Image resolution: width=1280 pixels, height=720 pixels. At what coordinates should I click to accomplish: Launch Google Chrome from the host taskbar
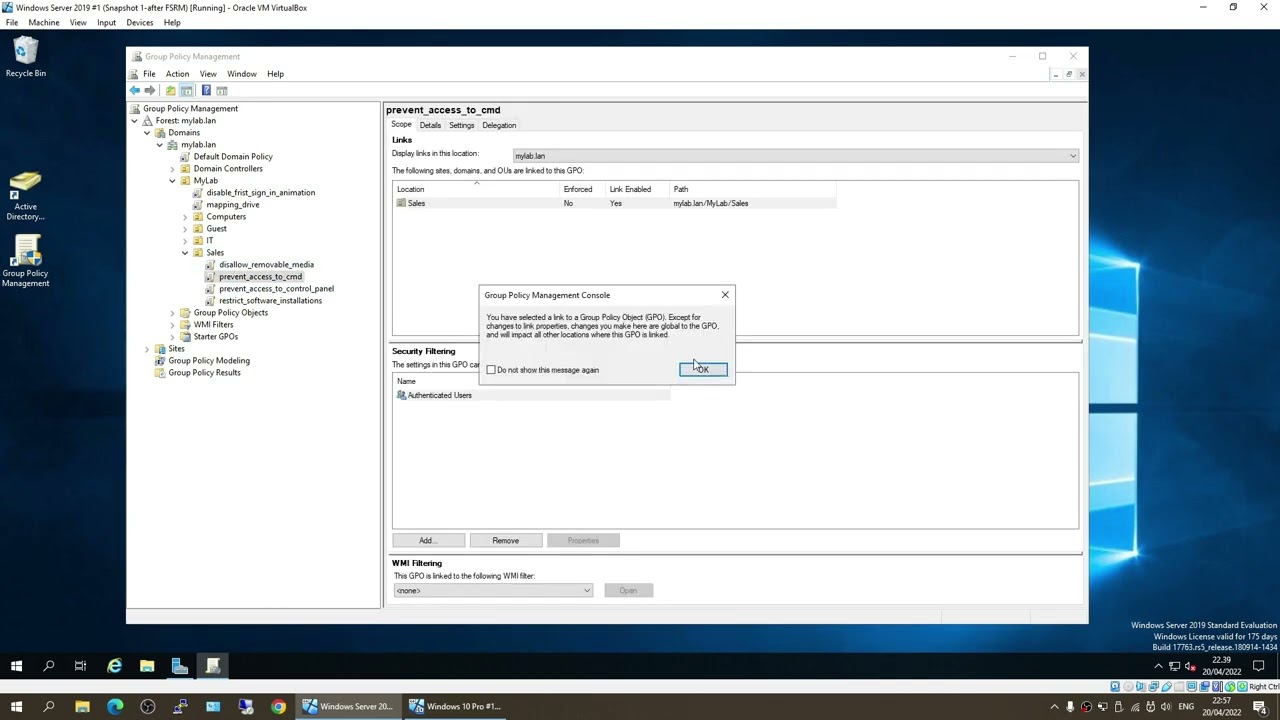[278, 707]
